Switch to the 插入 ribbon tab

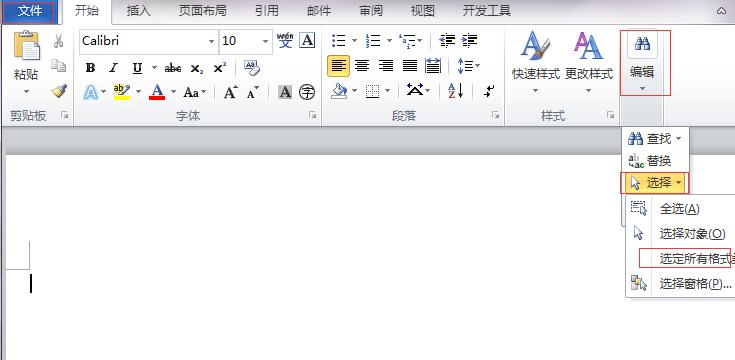138,11
